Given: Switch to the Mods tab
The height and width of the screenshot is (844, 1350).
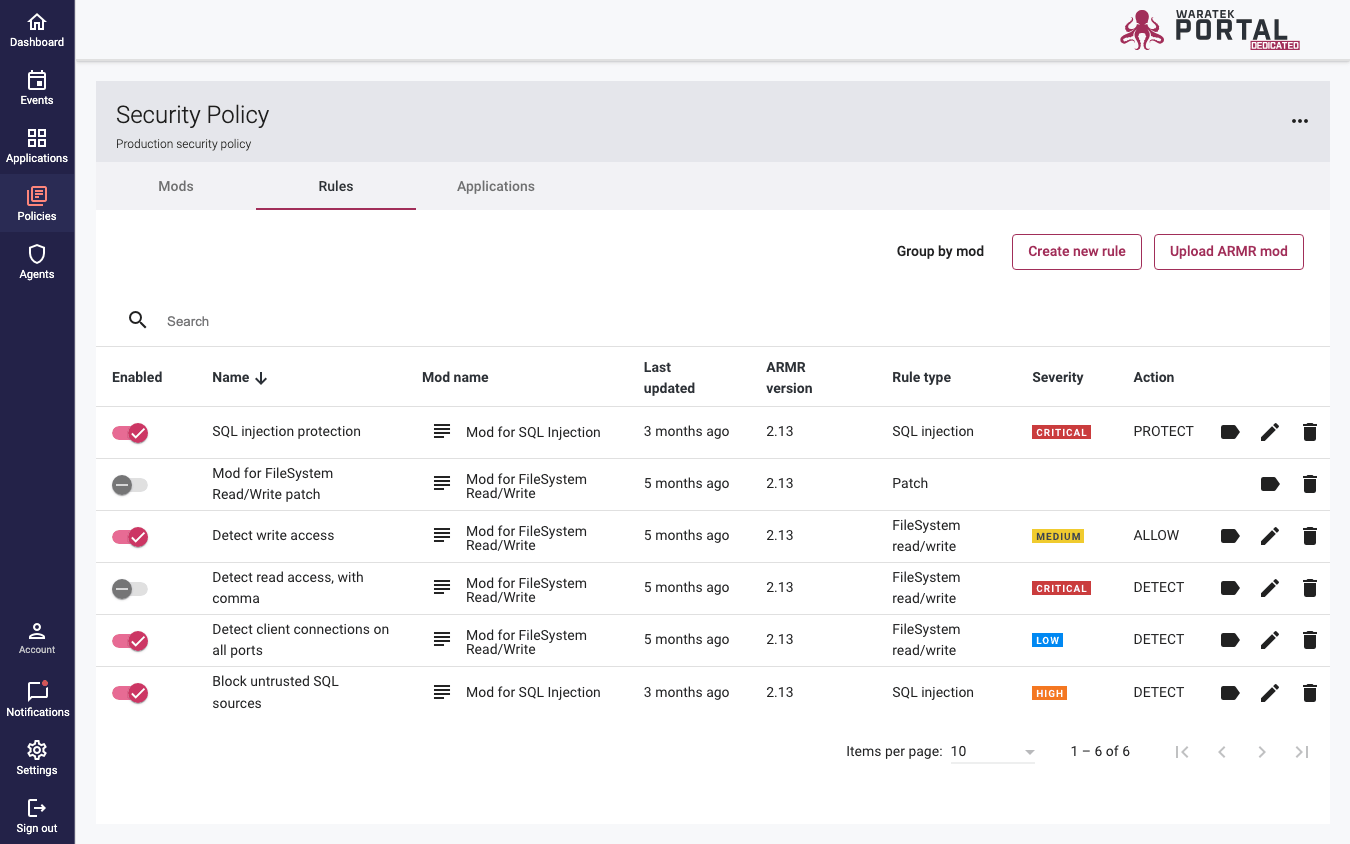Looking at the screenshot, I should (x=176, y=186).
